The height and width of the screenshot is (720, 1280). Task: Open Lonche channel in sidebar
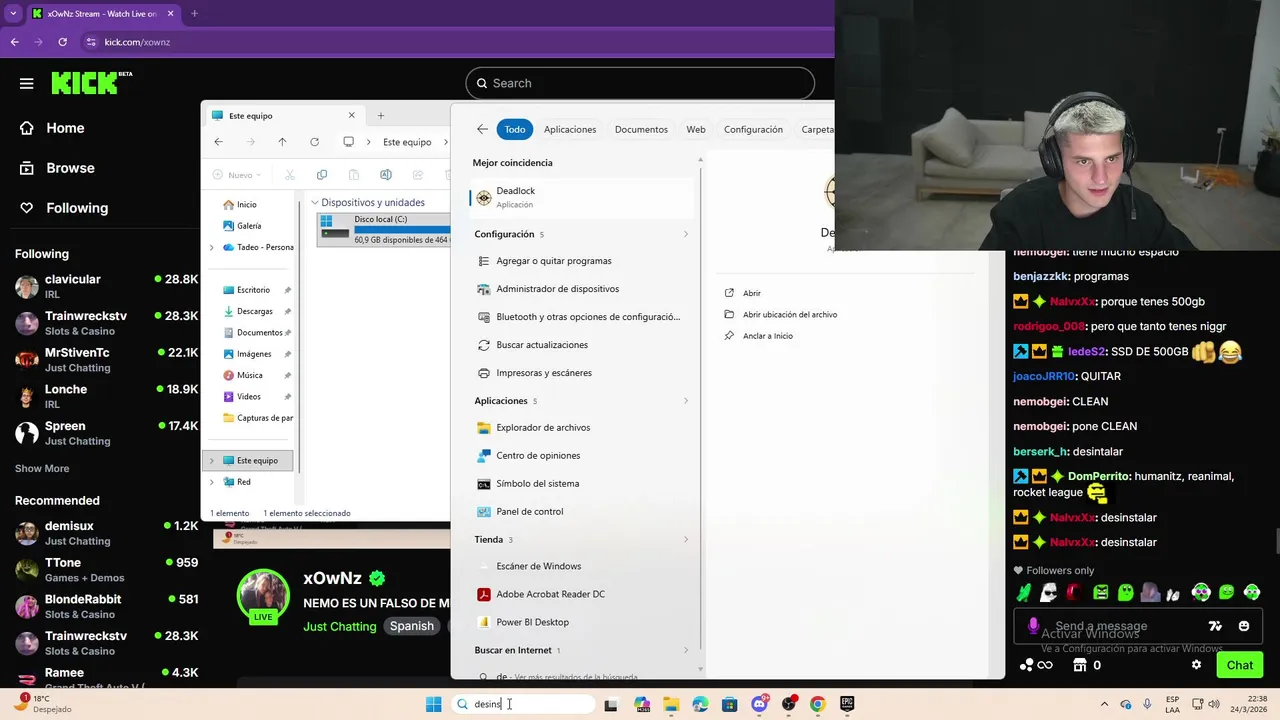(x=106, y=396)
